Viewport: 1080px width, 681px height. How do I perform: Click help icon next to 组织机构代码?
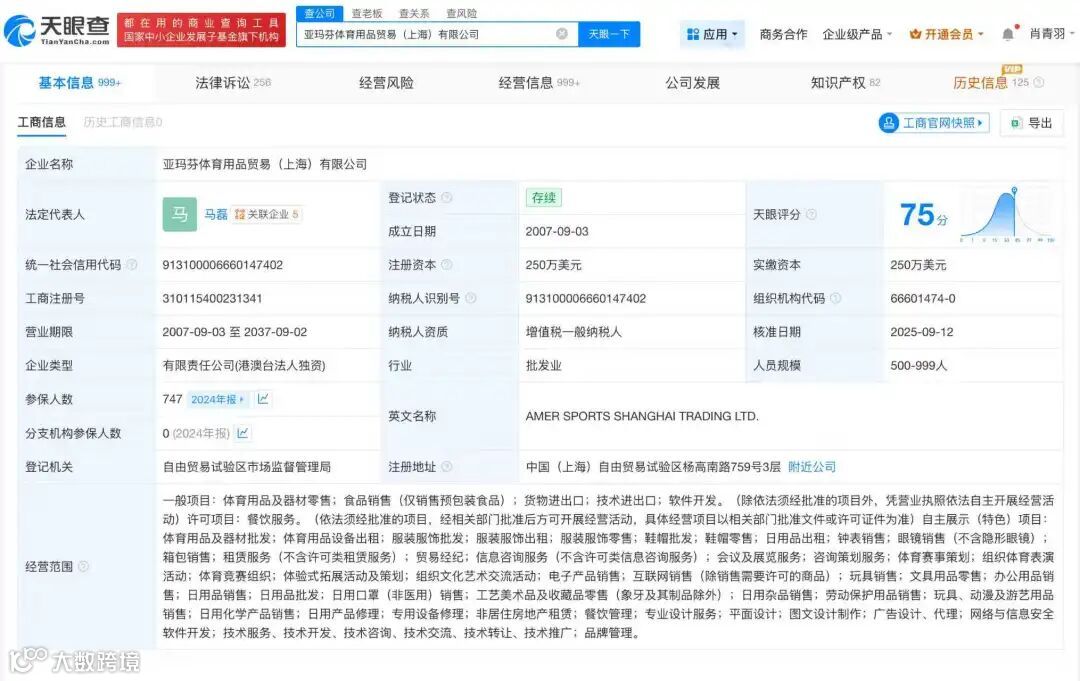[x=835, y=298]
